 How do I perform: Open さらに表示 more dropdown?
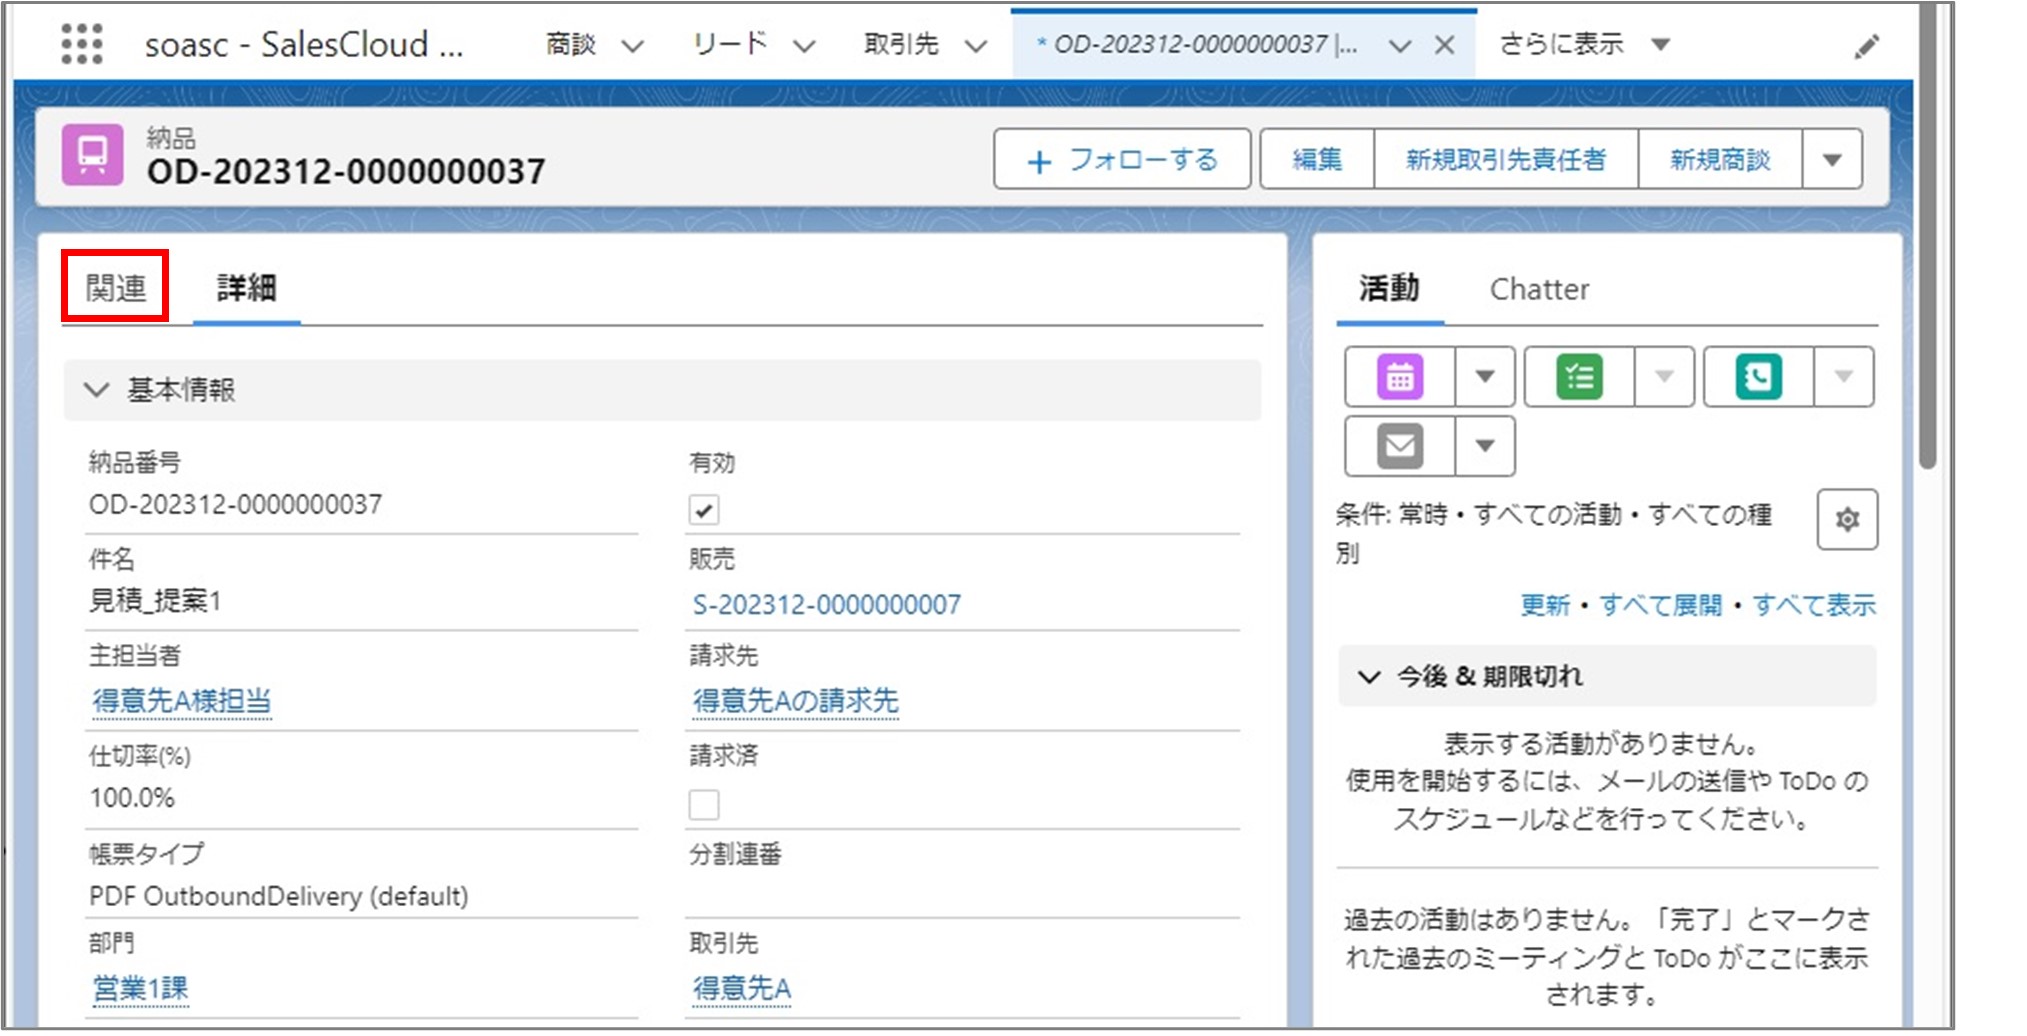(1661, 44)
